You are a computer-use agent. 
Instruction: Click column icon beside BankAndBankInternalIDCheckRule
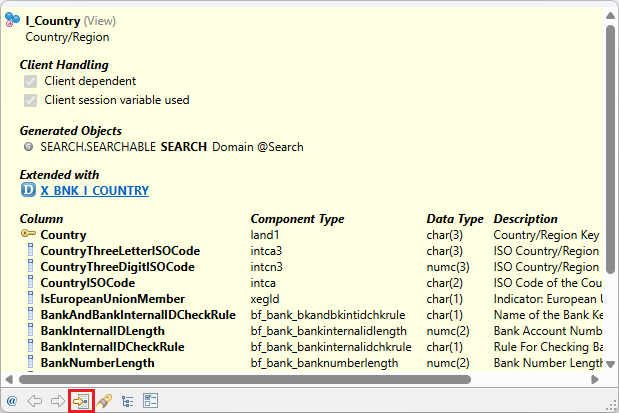coord(30,314)
